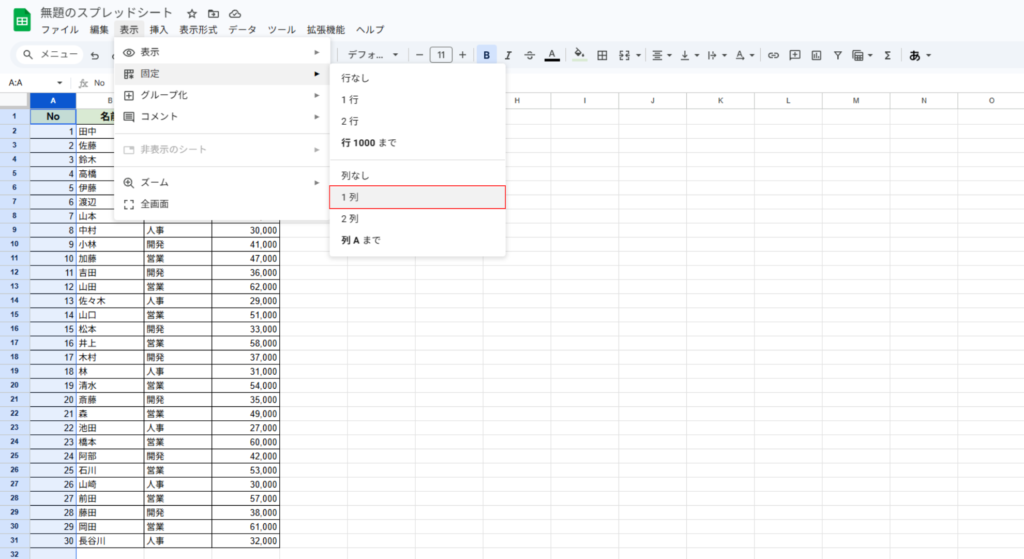
Task: Toggle bold formatting button
Action: 486,55
